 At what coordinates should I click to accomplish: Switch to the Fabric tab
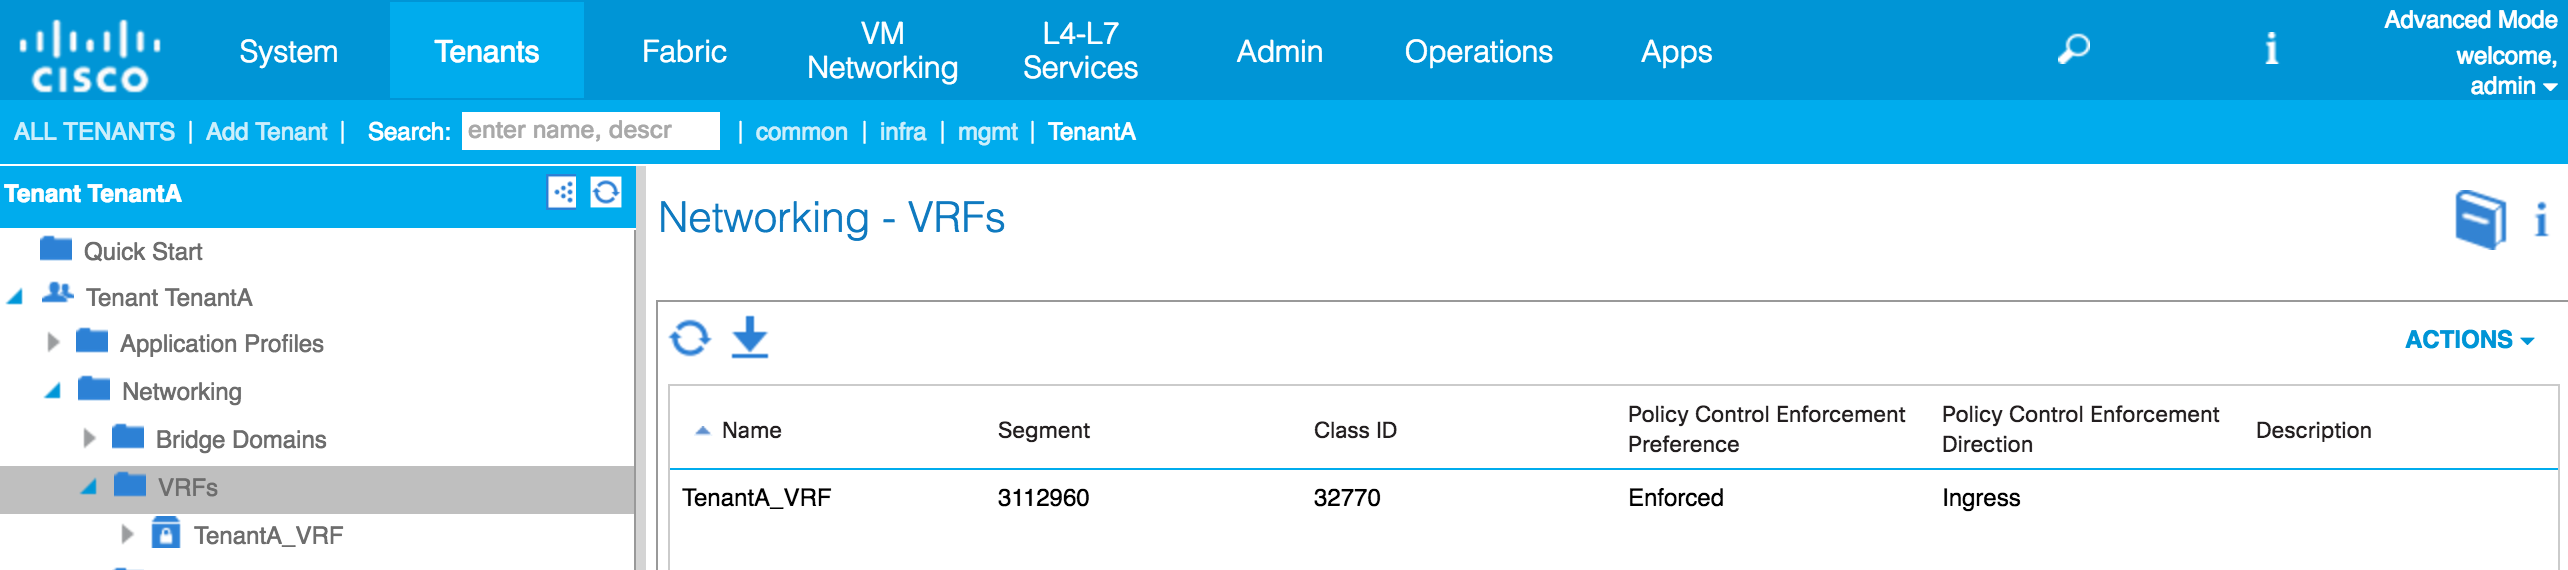(684, 51)
